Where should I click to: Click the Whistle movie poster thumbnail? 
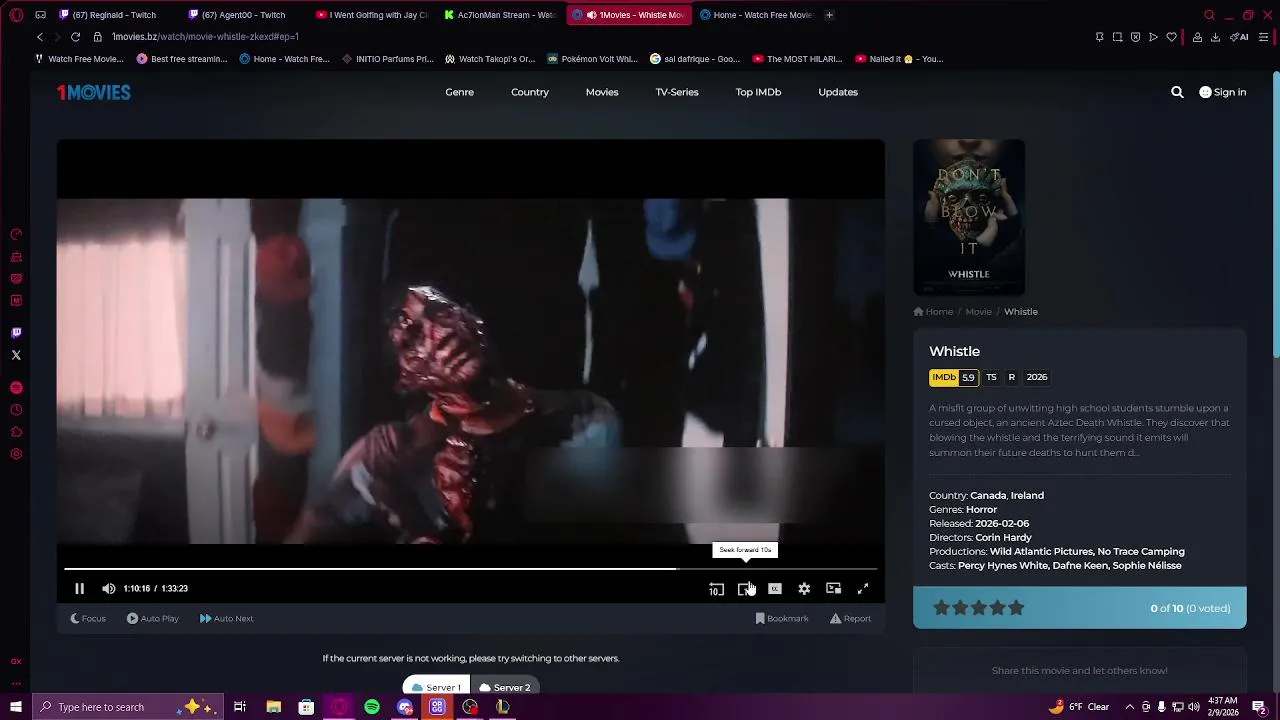pos(969,217)
